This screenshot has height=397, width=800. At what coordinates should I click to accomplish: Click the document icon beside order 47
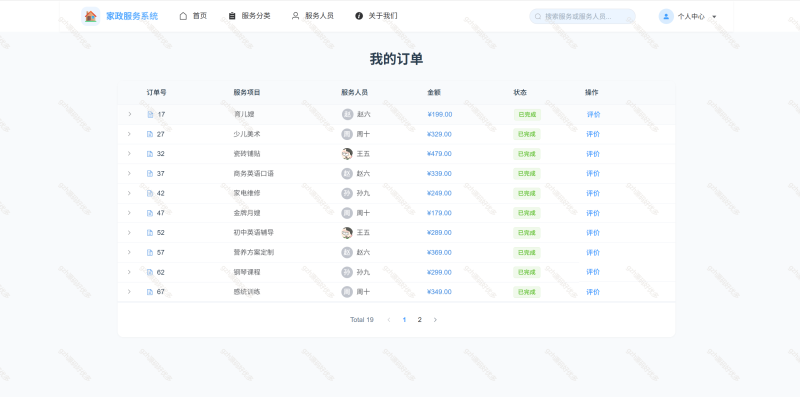tap(149, 213)
